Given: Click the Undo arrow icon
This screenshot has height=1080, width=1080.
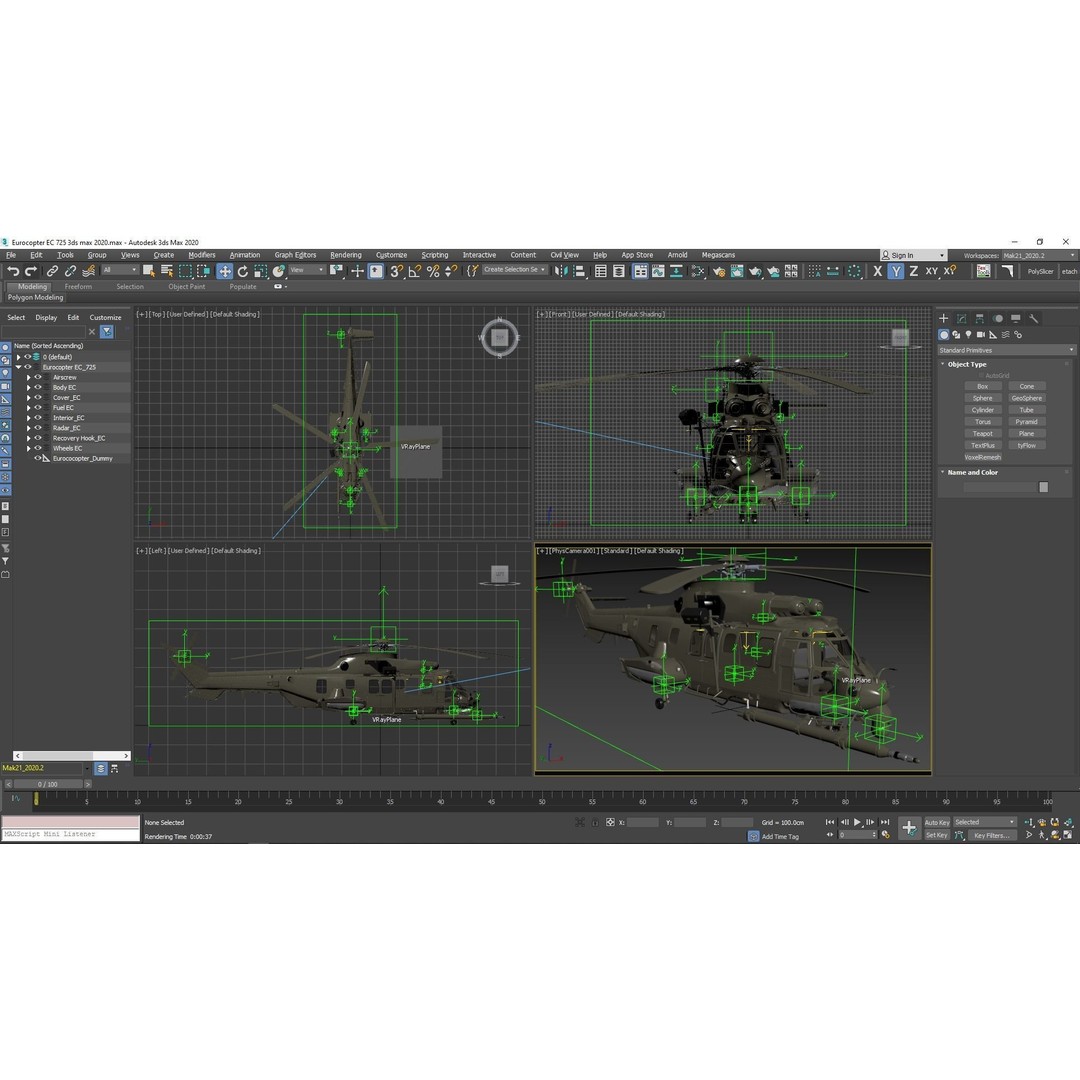Looking at the screenshot, I should click(x=13, y=271).
